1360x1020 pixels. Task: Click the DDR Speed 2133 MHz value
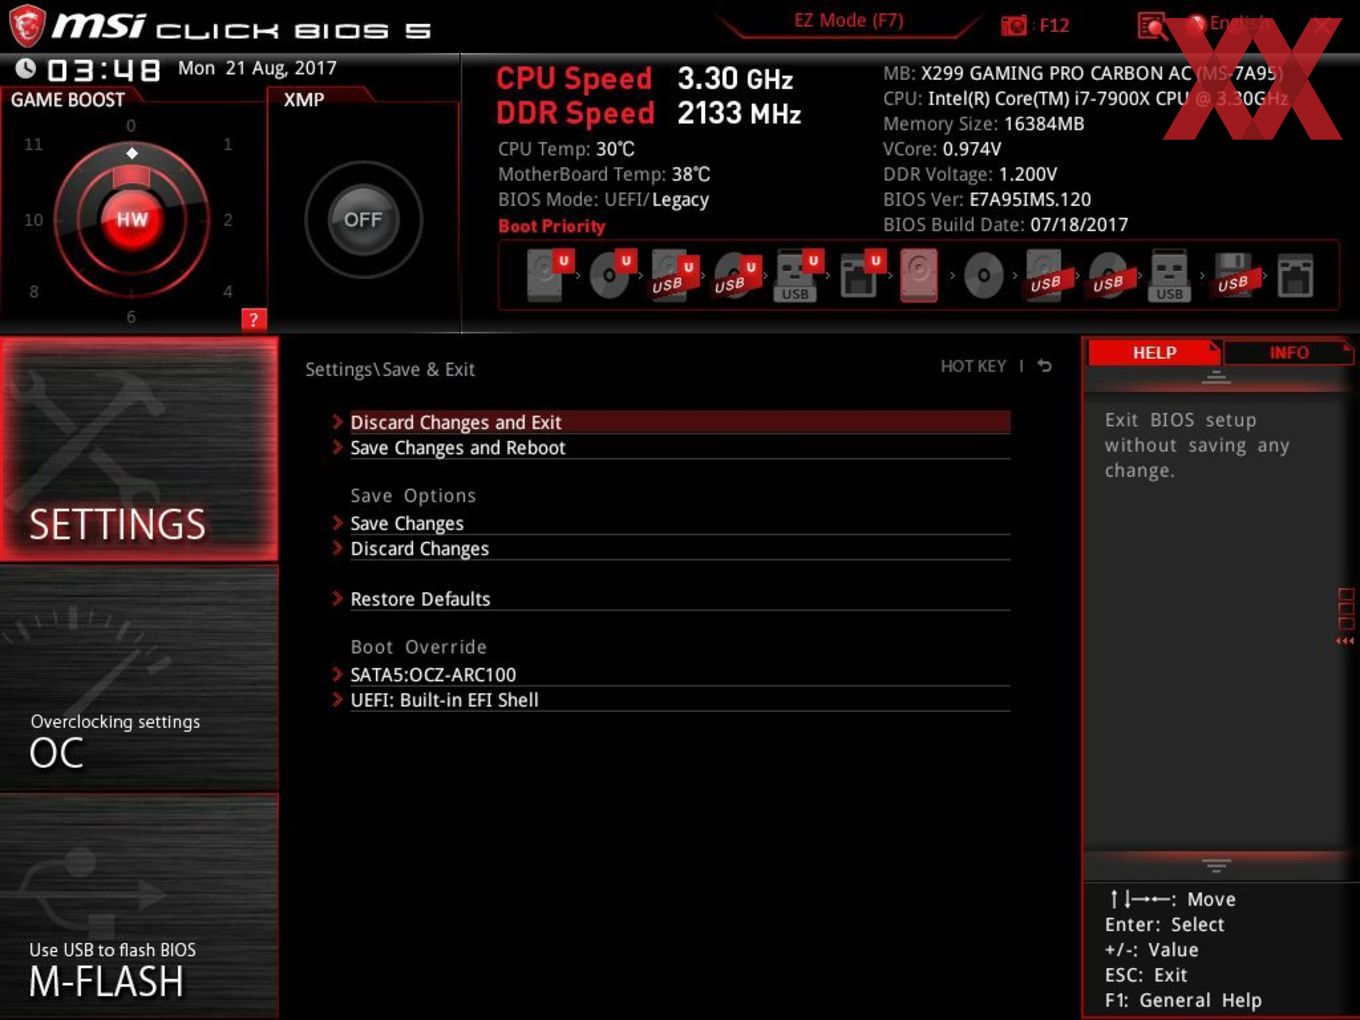point(739,113)
